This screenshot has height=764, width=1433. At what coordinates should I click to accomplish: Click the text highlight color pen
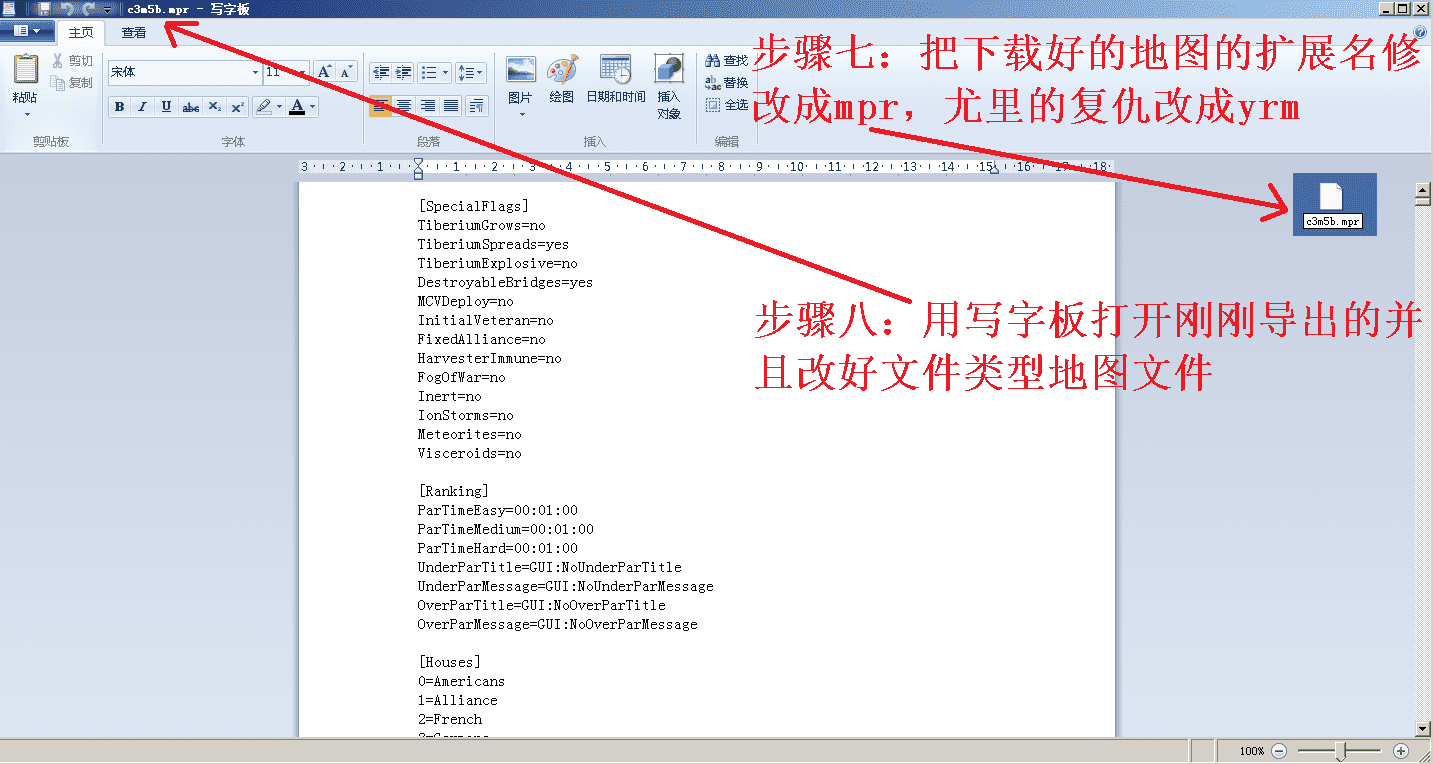click(263, 106)
